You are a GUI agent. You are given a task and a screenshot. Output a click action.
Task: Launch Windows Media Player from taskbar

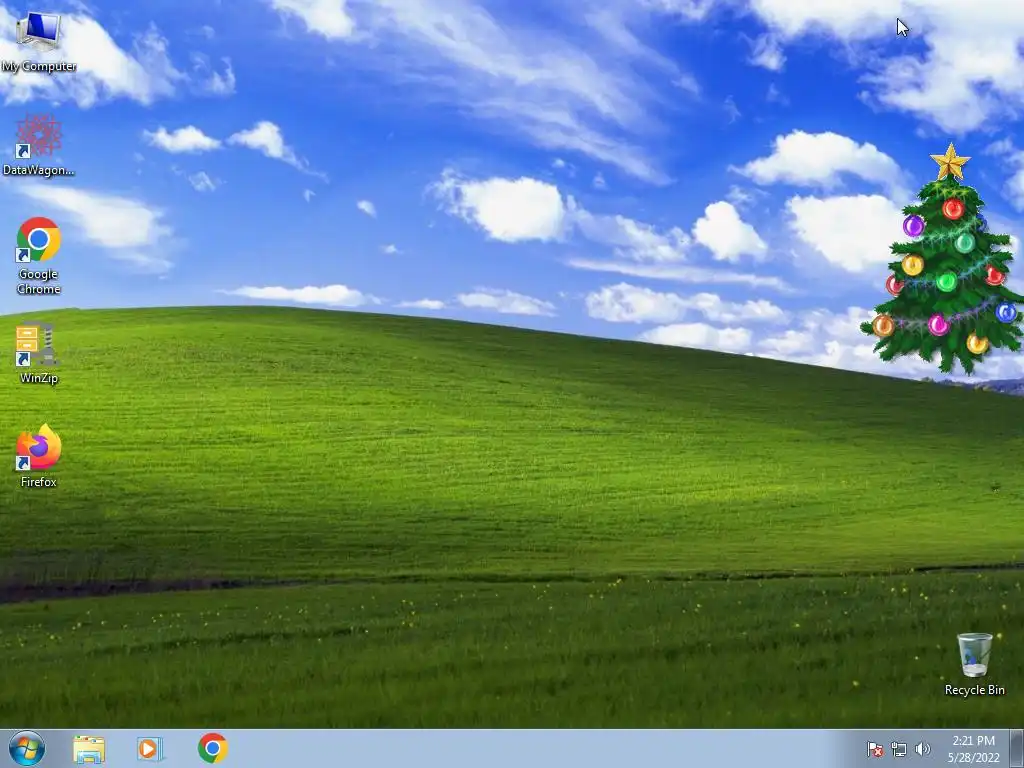point(150,749)
